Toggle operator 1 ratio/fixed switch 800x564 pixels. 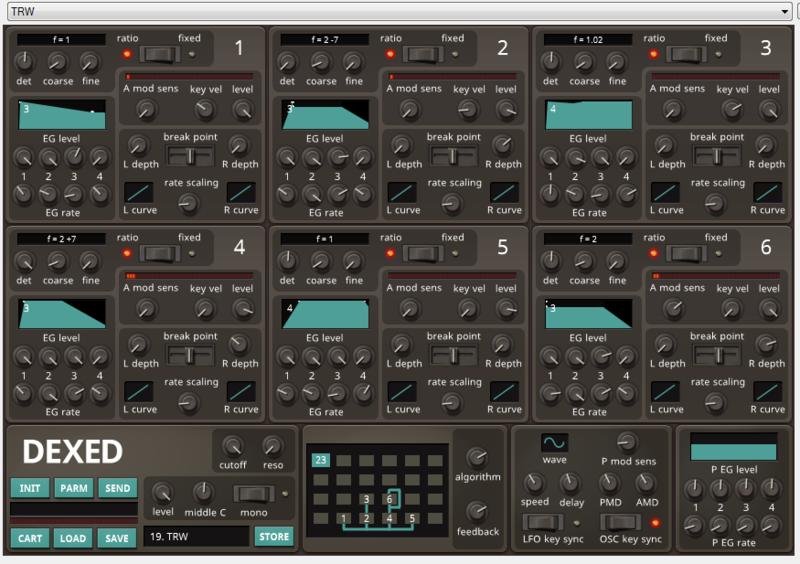click(x=160, y=54)
